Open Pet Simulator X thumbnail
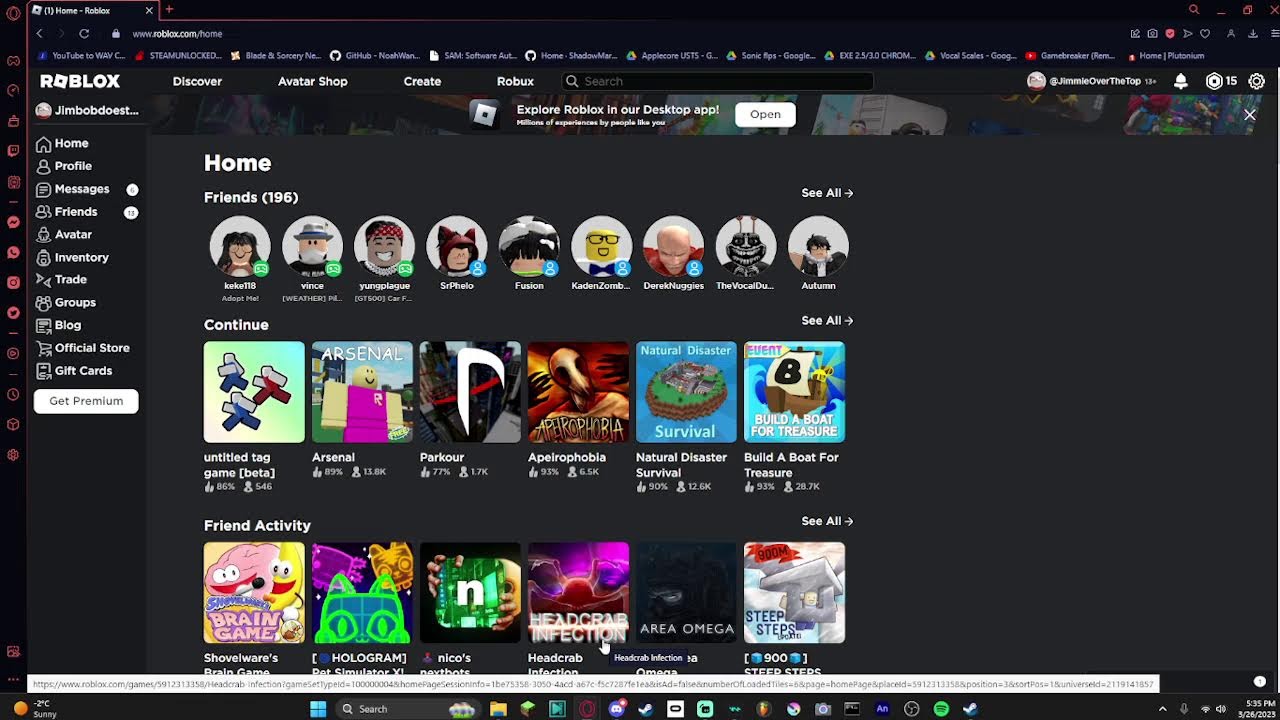 click(x=362, y=593)
